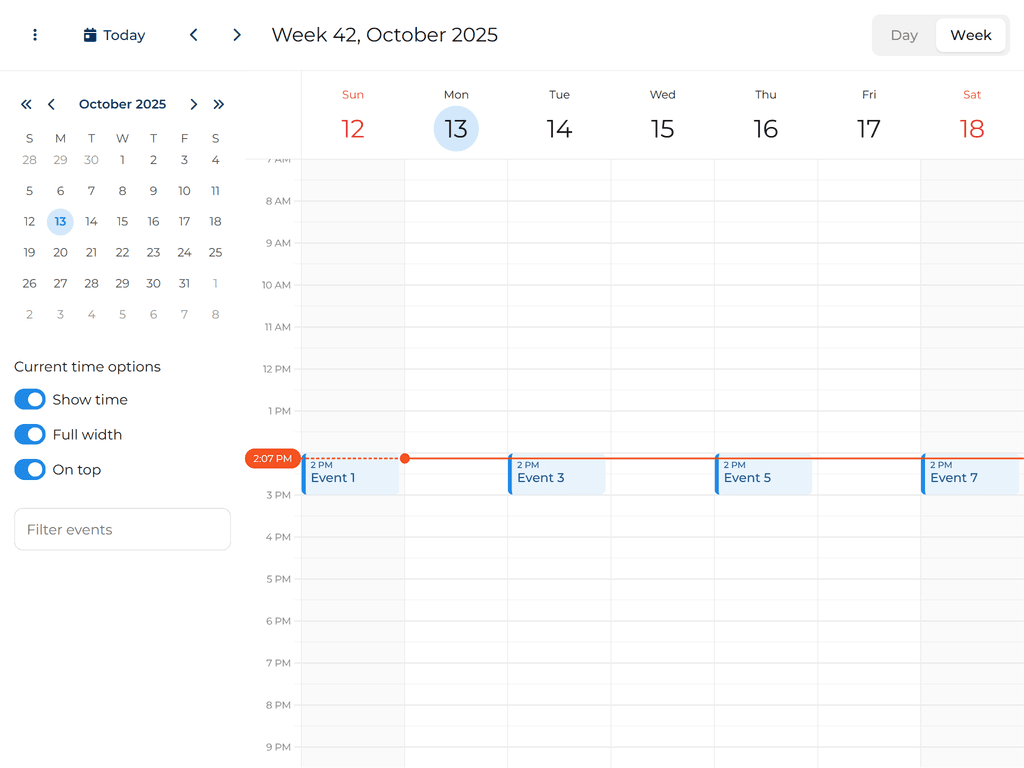
Task: Toggle the On top setting
Action: 30,469
